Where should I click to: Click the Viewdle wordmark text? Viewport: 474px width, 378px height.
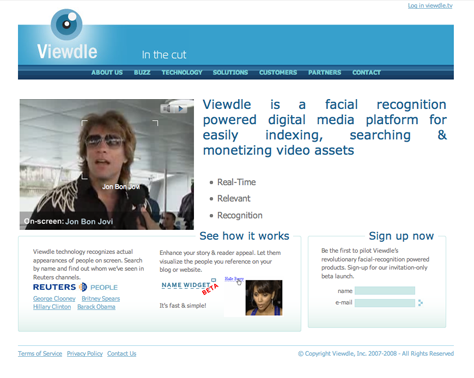coord(67,52)
